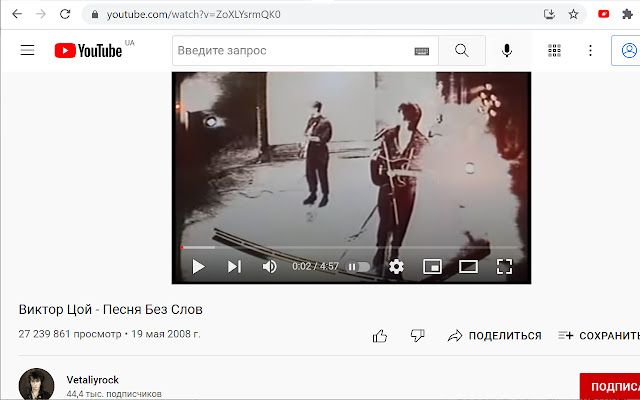
Task: Like the video with thumbs up
Action: 380,336
